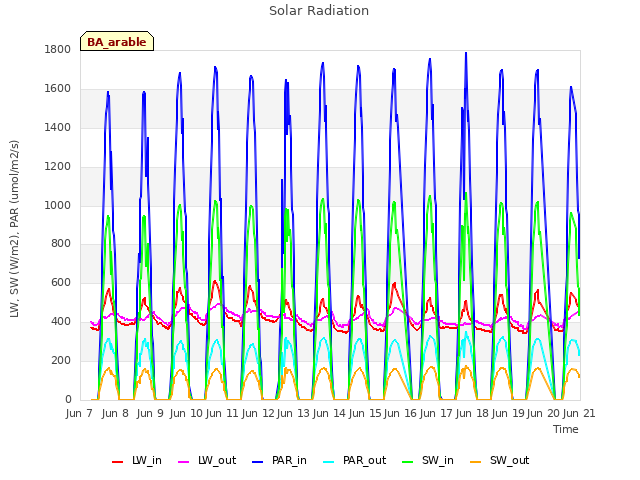Click the Jun 9 x-axis label

click(x=150, y=413)
